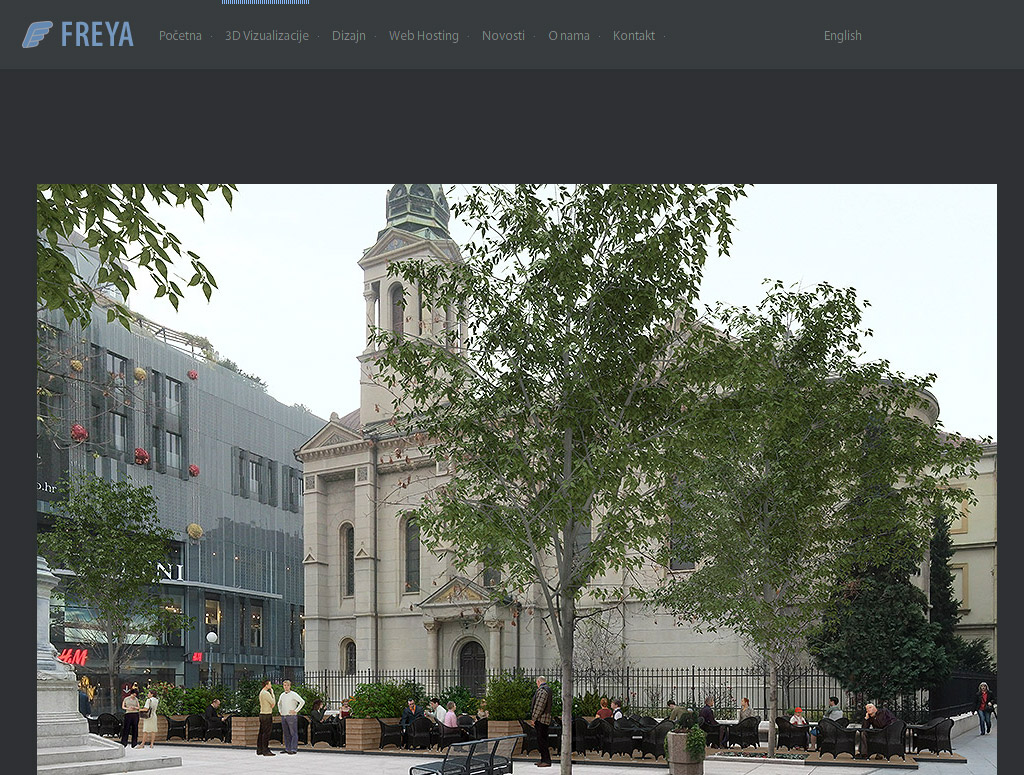Click the potted plant in stone planter
The image size is (1024, 775).
point(686,748)
